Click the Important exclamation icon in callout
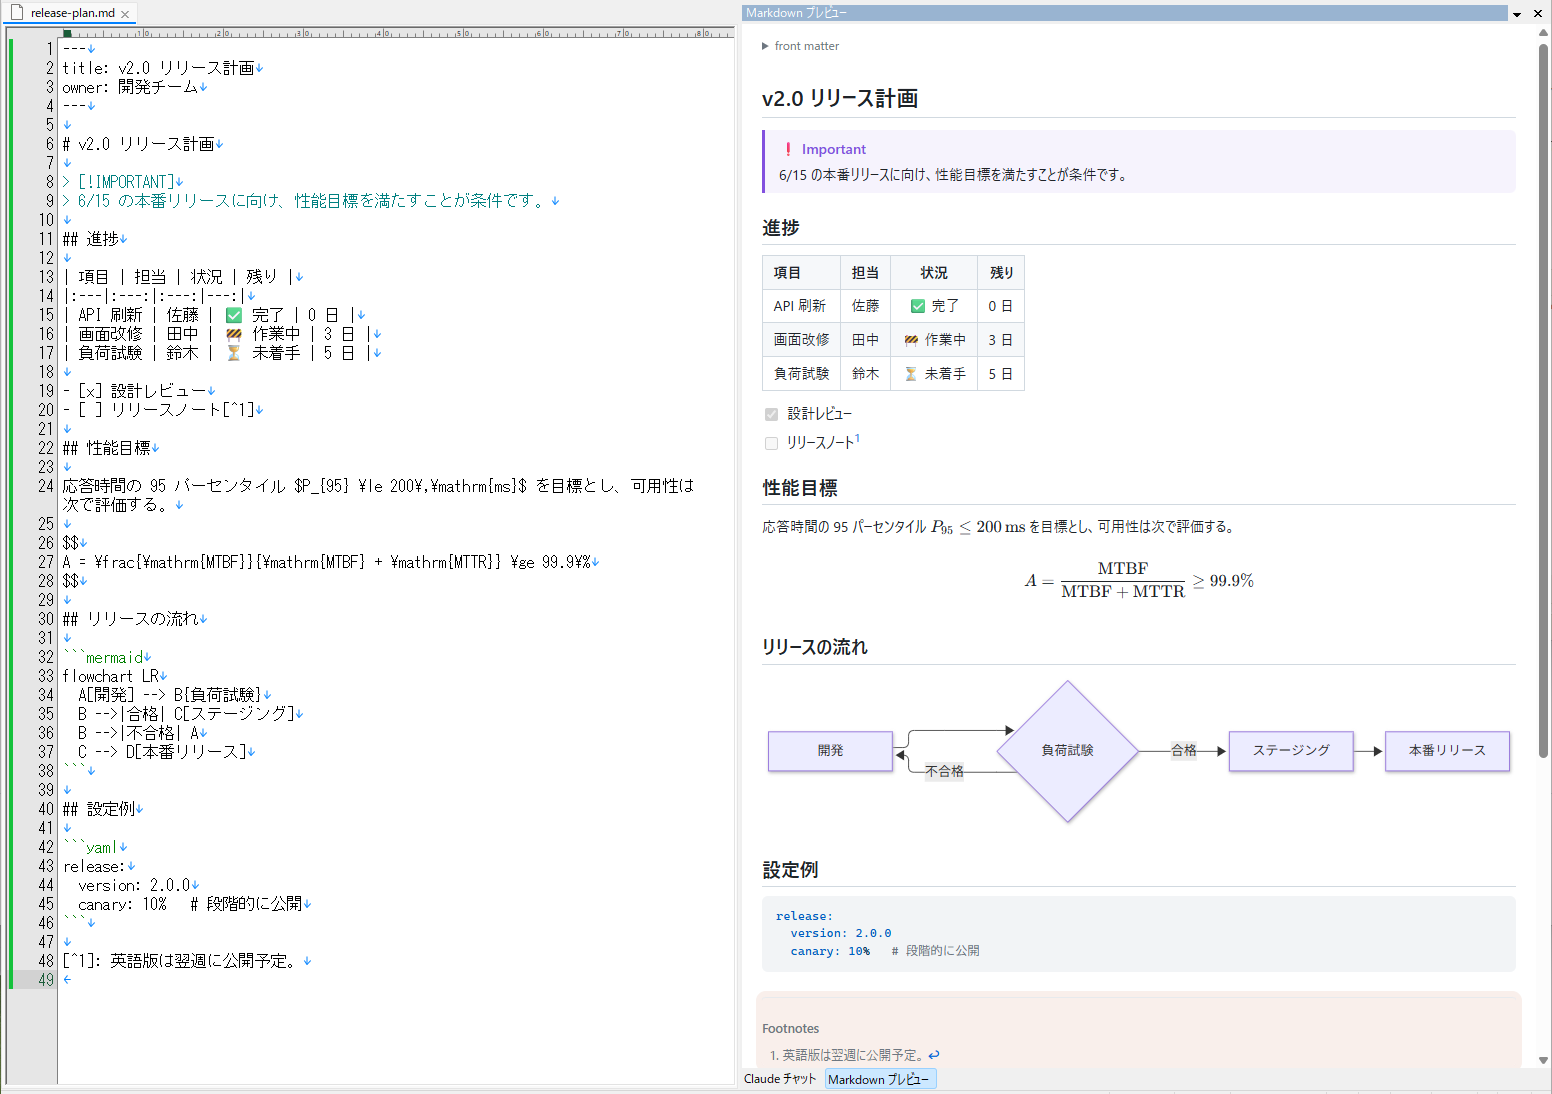The image size is (1552, 1094). click(x=788, y=149)
